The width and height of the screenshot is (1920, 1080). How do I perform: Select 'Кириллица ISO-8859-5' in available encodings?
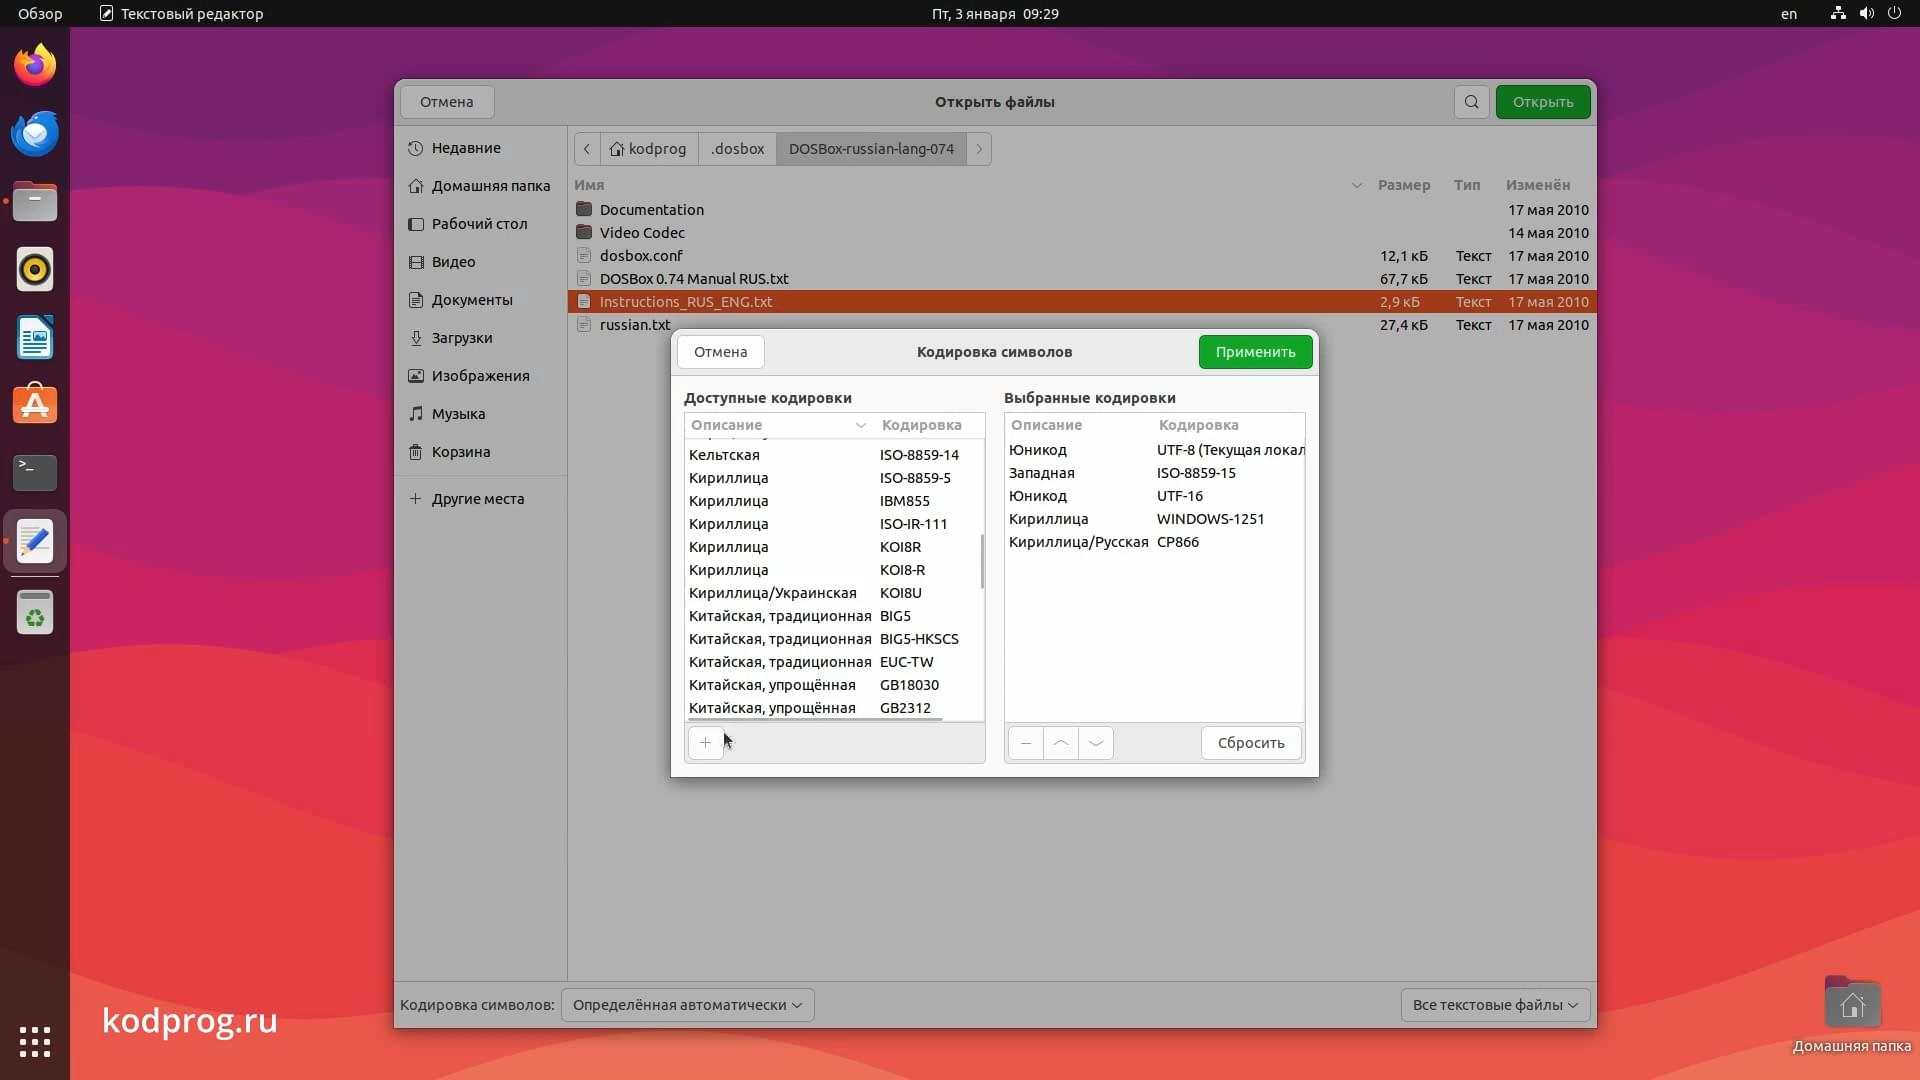(833, 478)
